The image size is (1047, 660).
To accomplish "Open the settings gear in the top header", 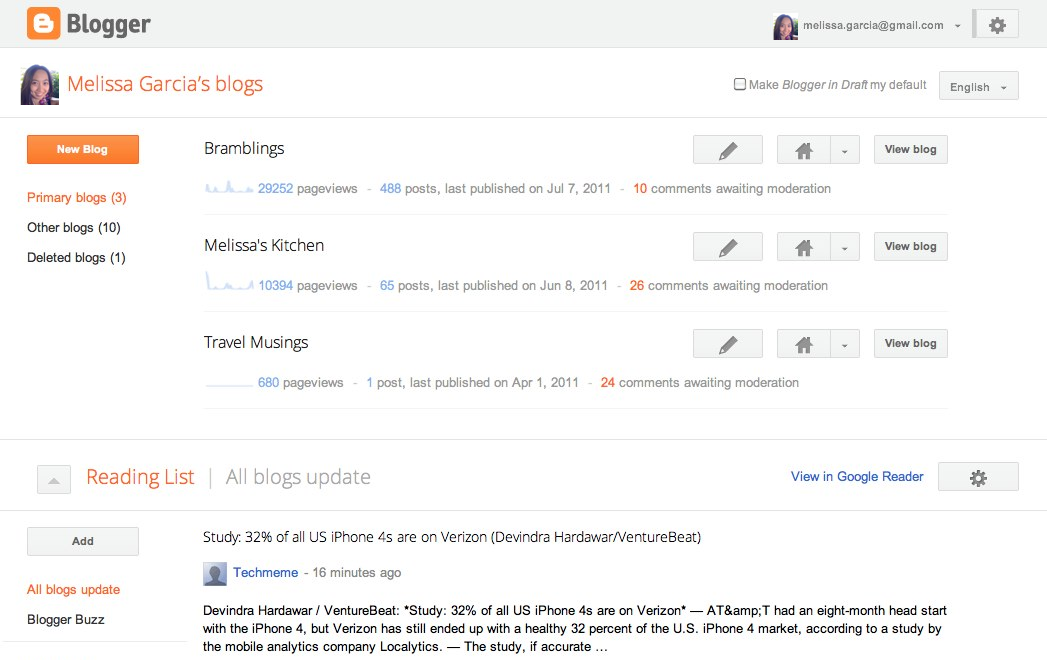I will (x=996, y=25).
